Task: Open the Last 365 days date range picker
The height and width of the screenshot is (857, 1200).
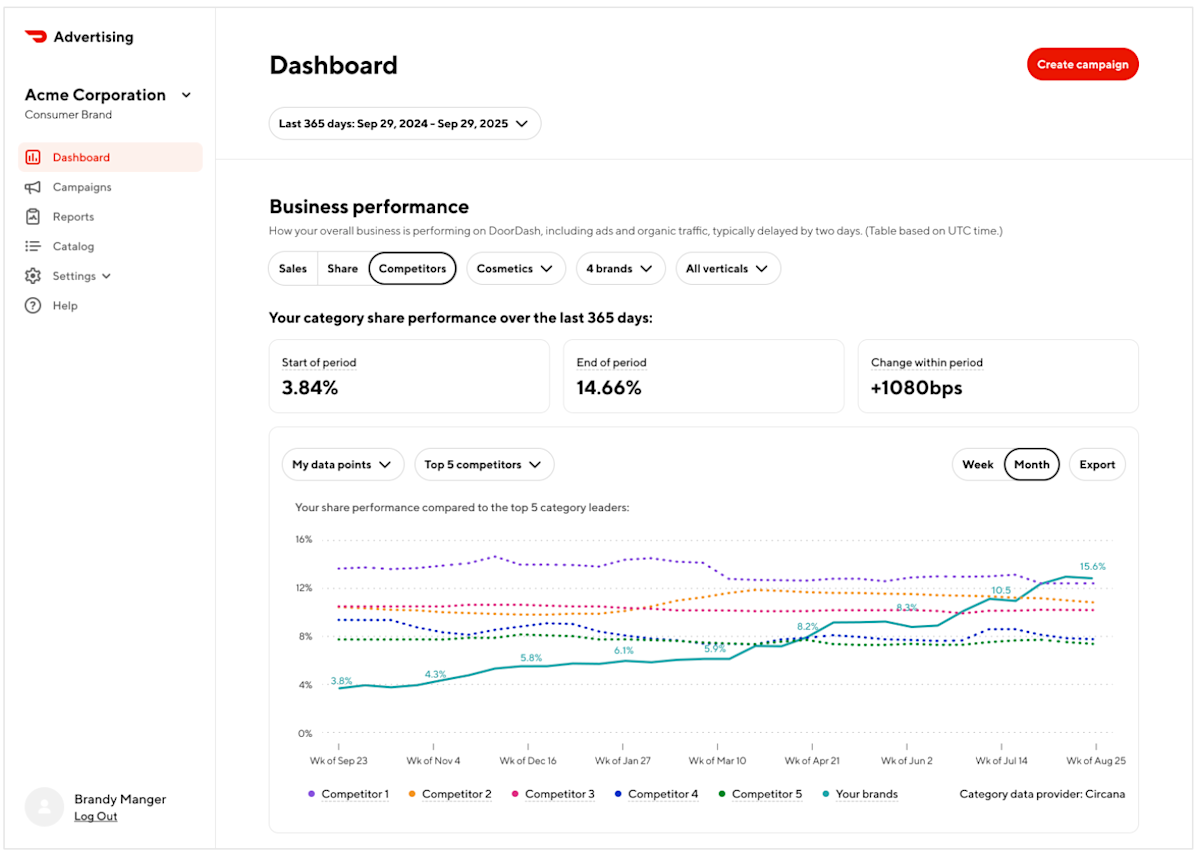Action: point(404,123)
